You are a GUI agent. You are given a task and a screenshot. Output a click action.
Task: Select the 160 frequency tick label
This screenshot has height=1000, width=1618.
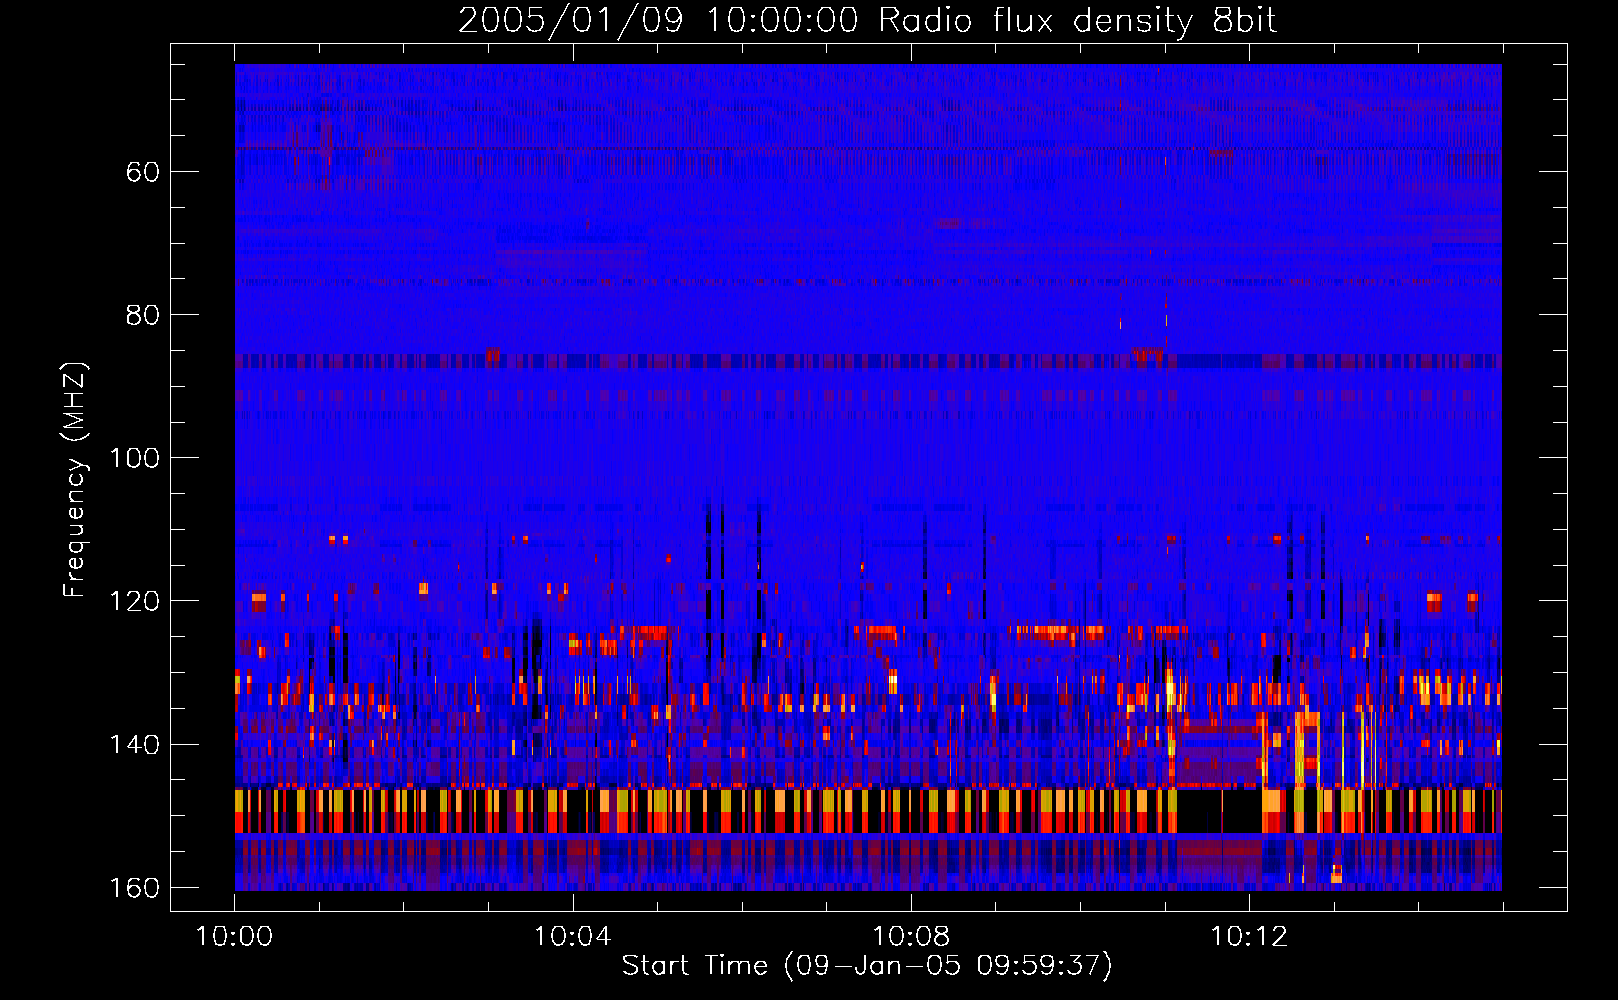coord(134,888)
